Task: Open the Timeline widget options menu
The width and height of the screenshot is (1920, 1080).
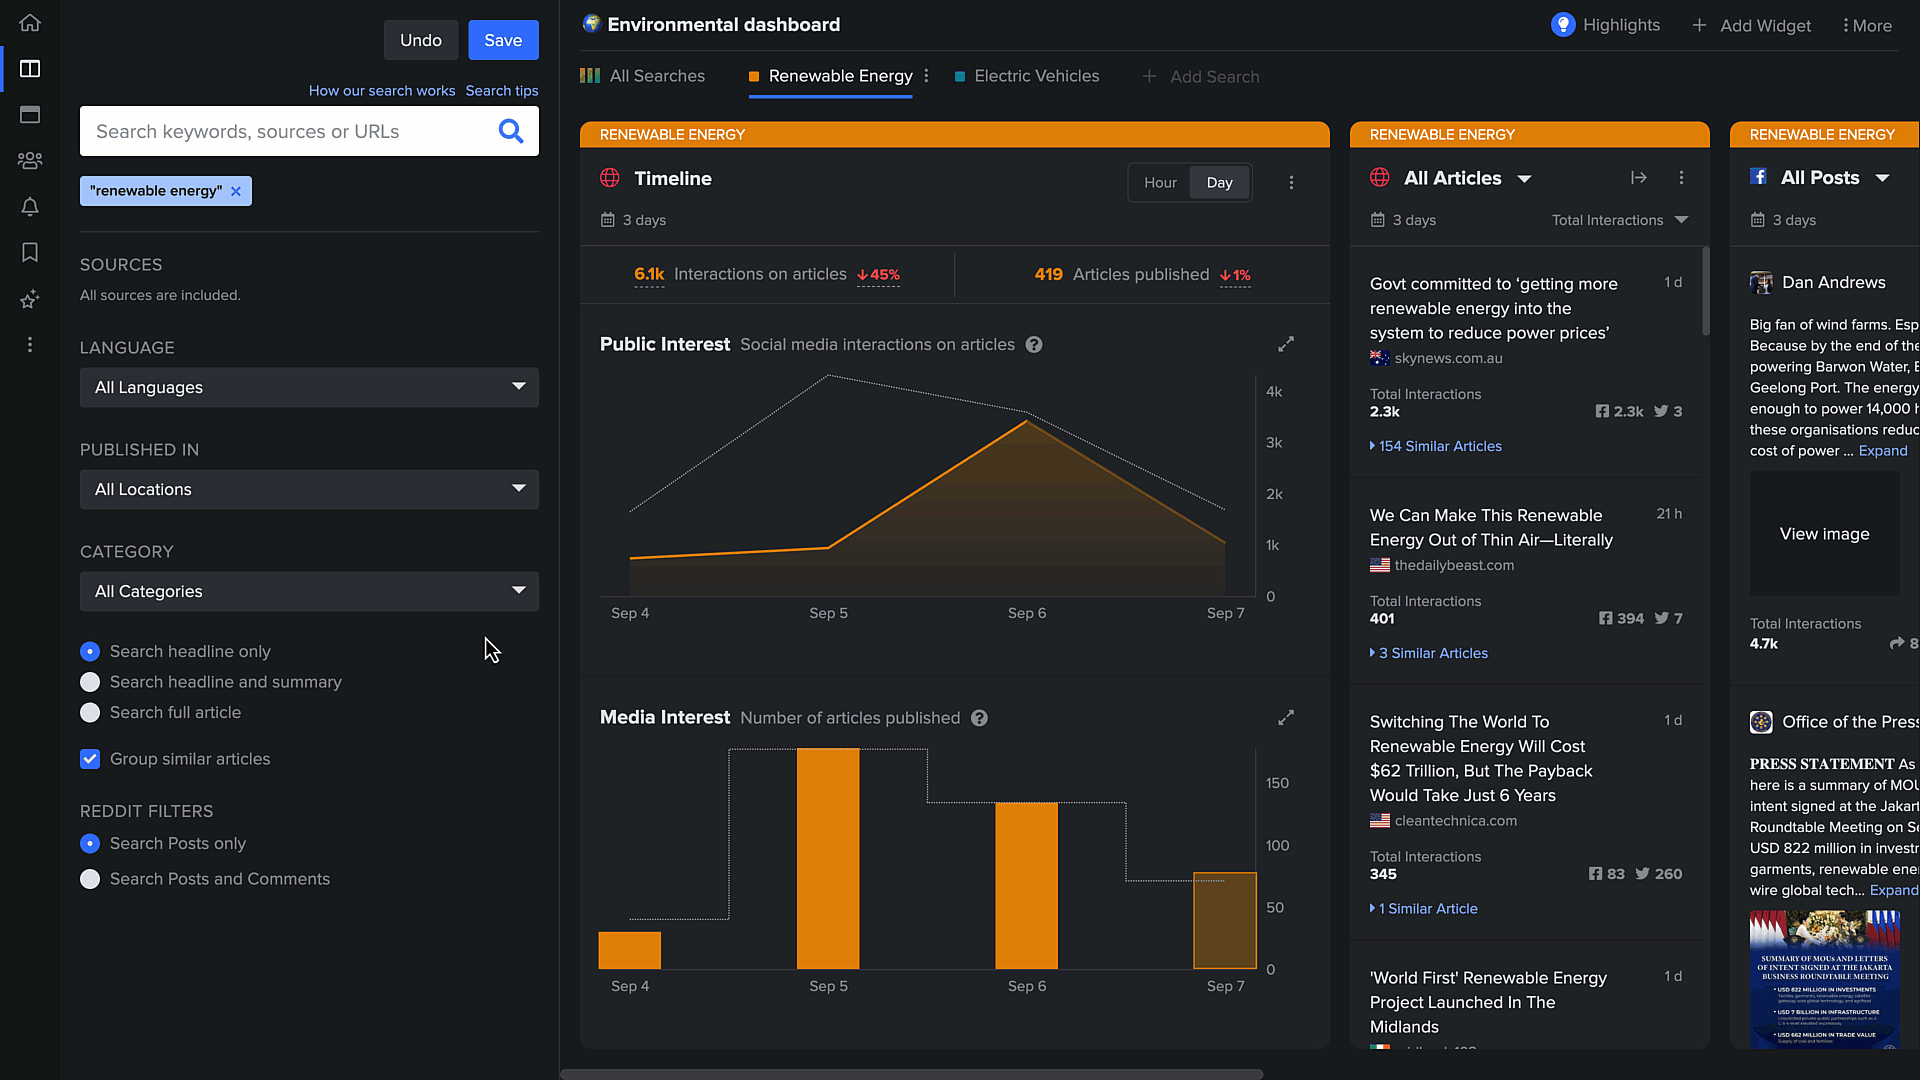Action: [1291, 182]
